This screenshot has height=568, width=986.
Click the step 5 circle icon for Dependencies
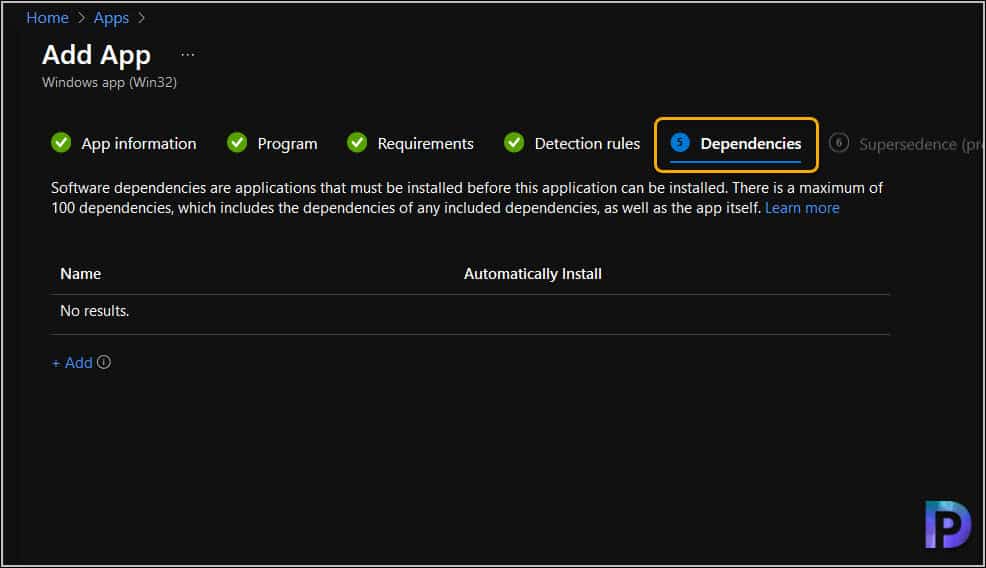680,143
